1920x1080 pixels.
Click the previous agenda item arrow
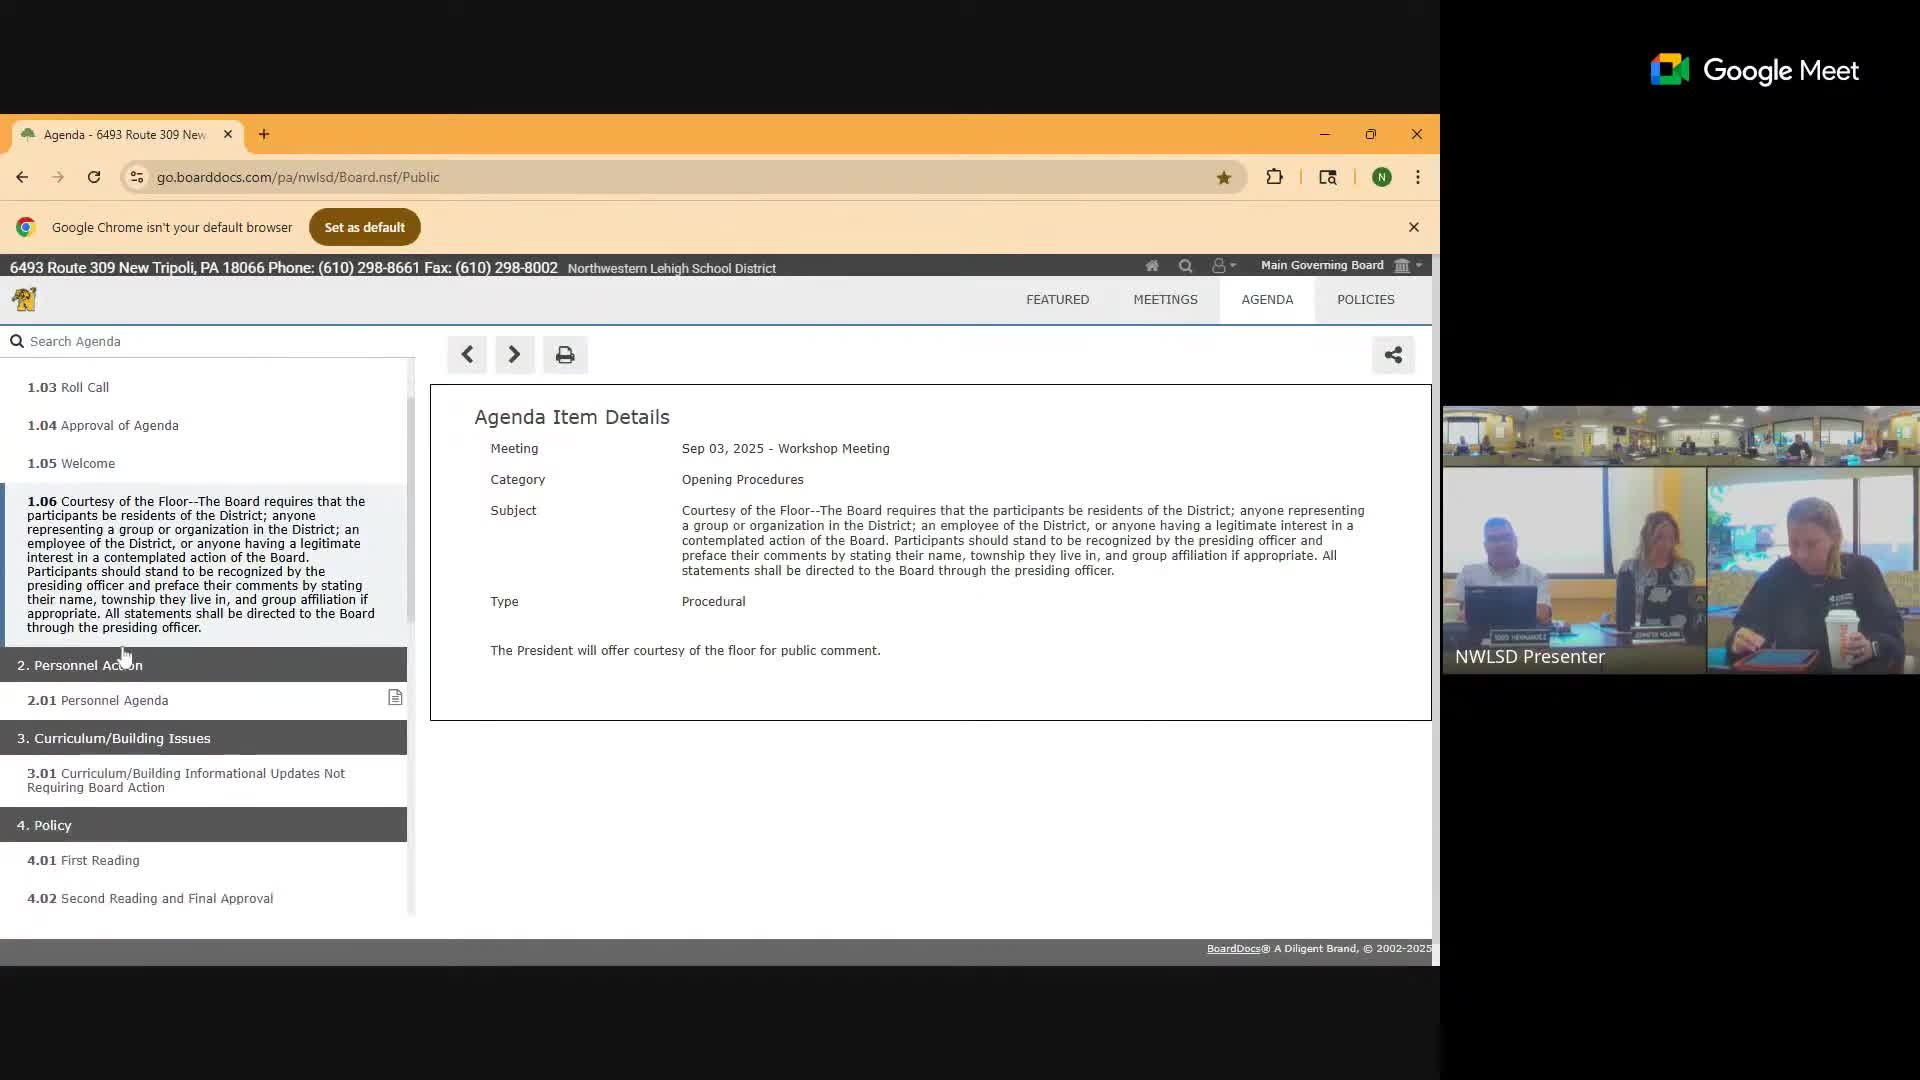pyautogui.click(x=467, y=355)
